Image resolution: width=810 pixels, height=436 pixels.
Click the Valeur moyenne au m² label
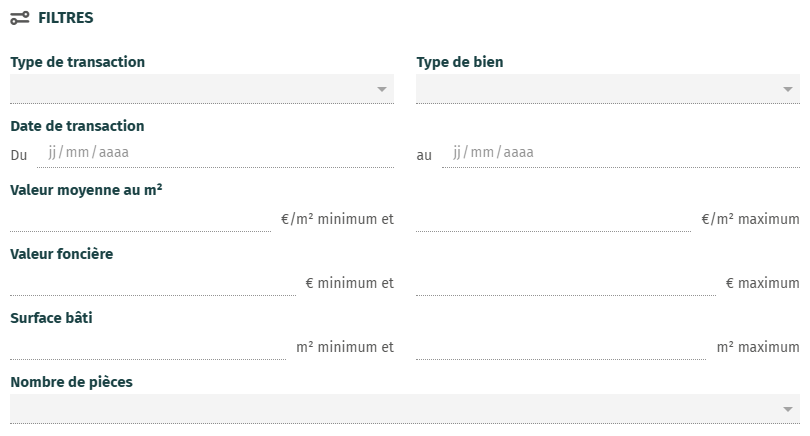click(x=86, y=190)
